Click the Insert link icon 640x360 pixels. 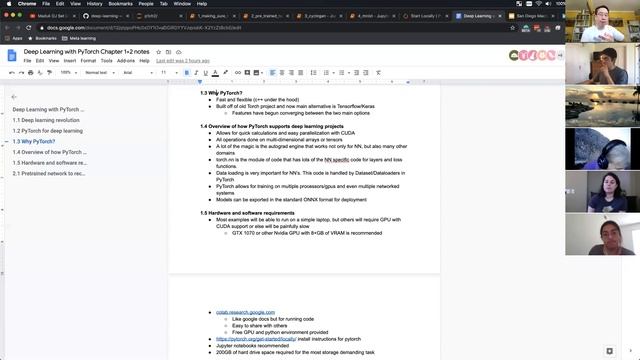coord(238,73)
